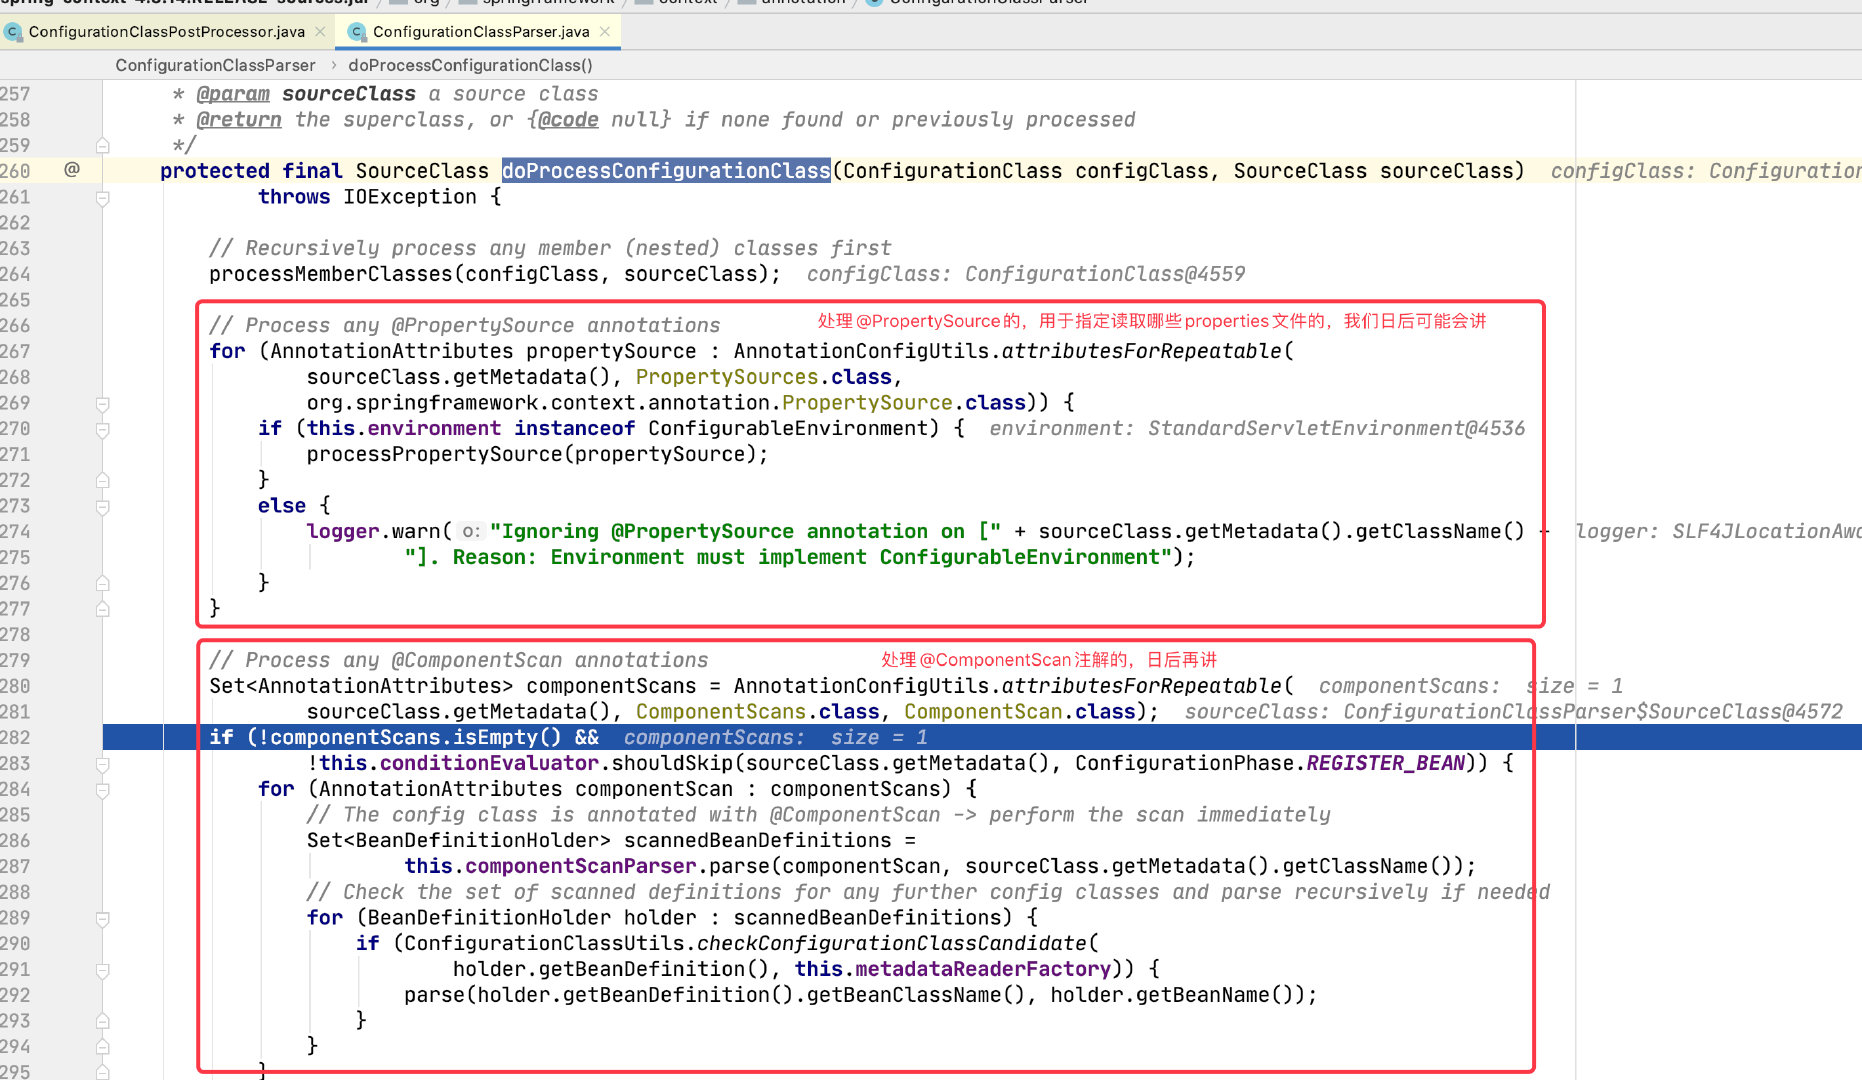
Task: Close the ConfigurationClassPostProcessor.java tab
Action: click(320, 32)
